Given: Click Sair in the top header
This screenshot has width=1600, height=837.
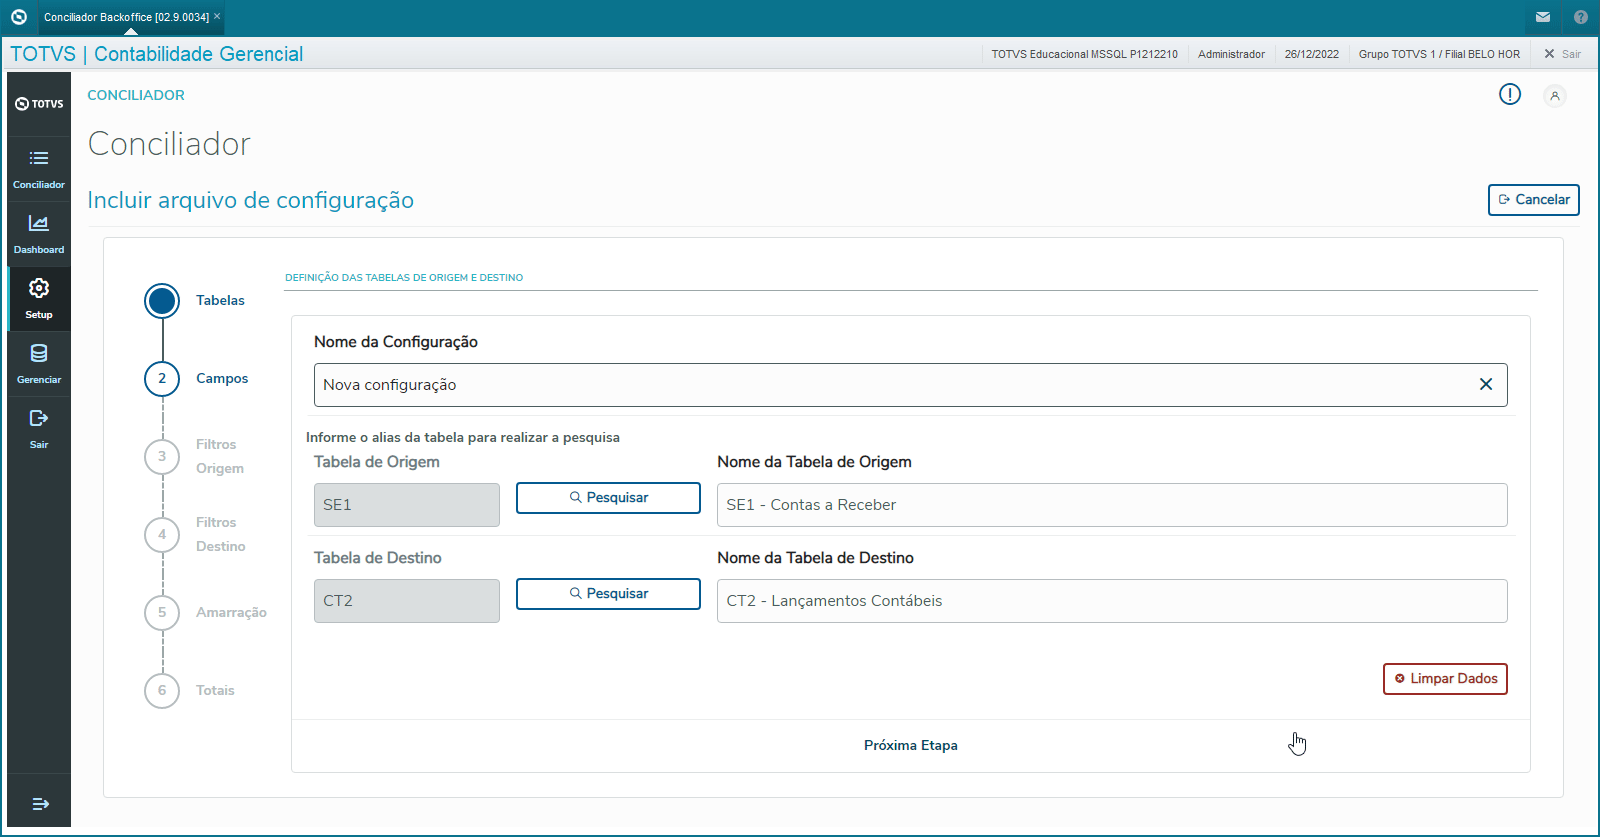Looking at the screenshot, I should pos(1562,54).
